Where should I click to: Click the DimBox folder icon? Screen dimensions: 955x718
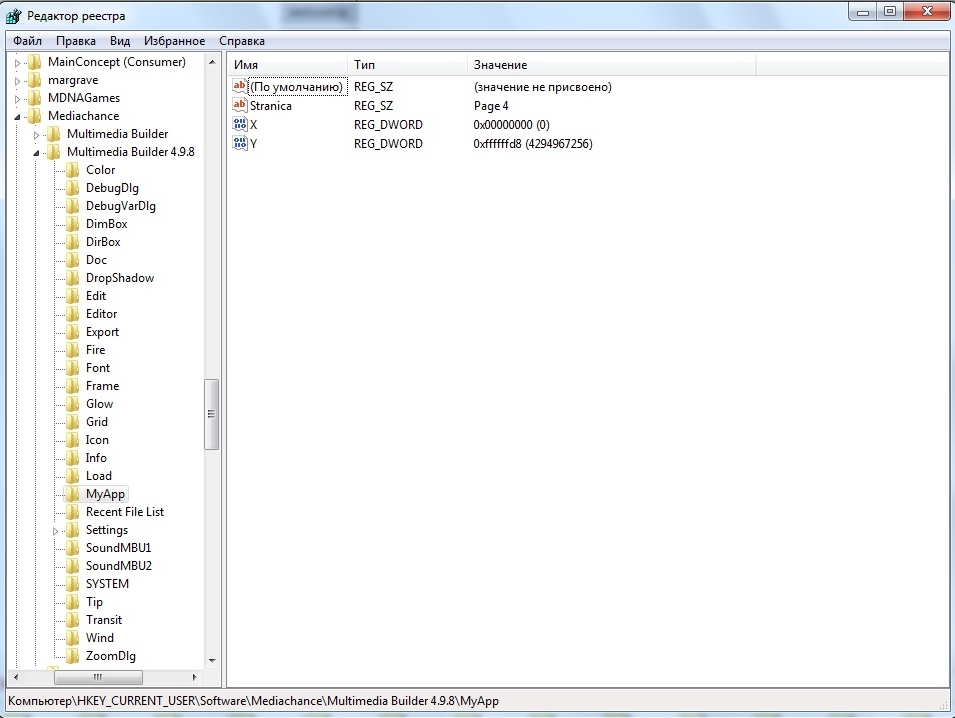click(72, 223)
